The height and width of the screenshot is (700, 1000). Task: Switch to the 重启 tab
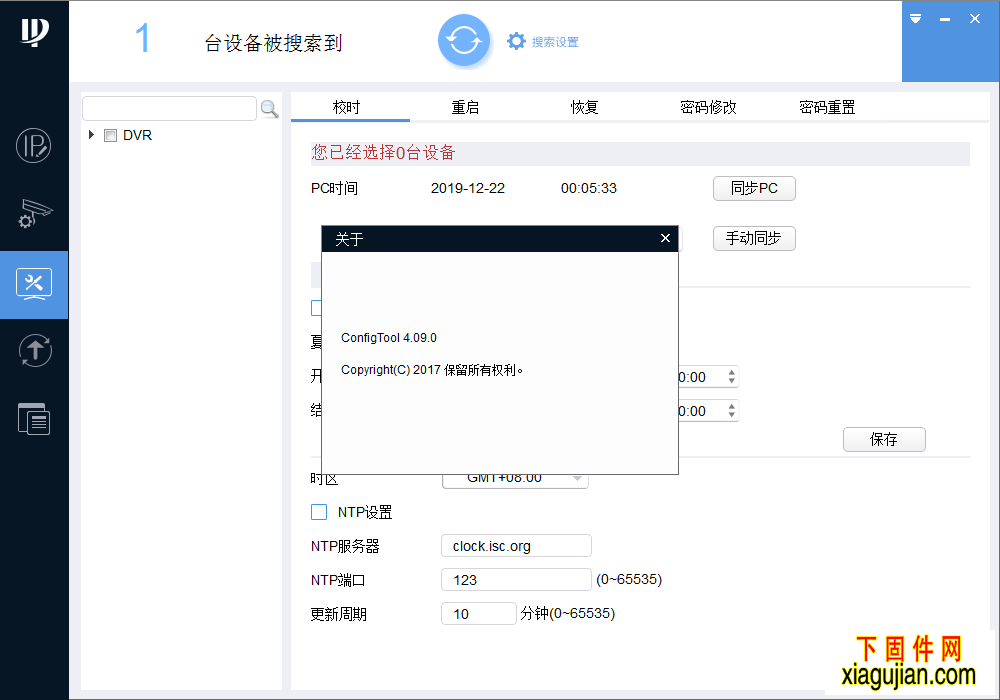[465, 107]
